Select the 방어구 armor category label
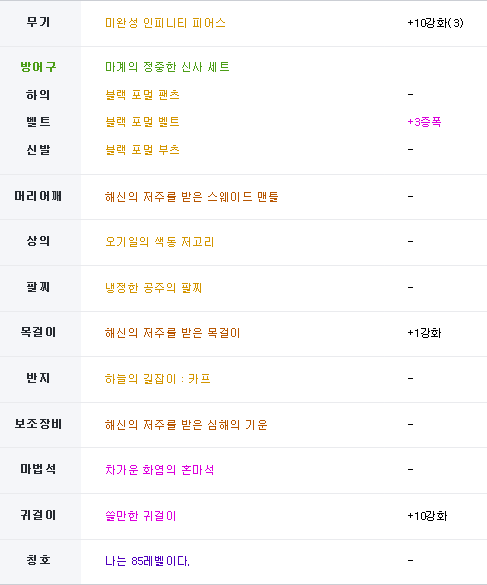 [38, 67]
